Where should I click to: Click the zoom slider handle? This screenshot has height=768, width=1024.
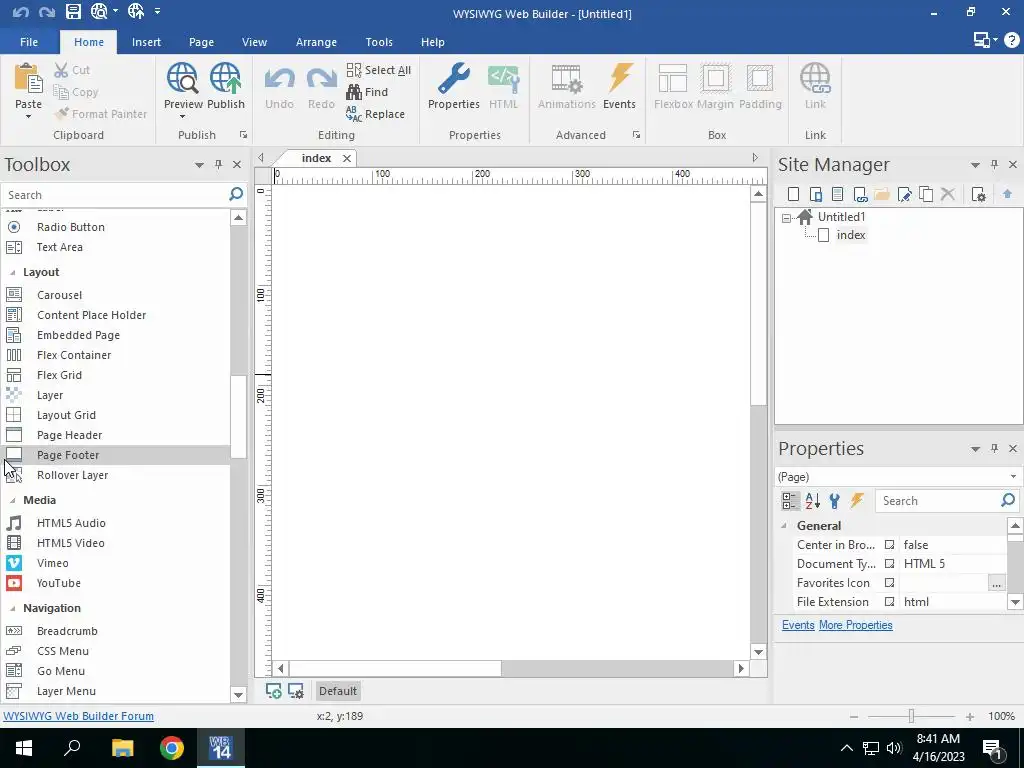click(911, 716)
